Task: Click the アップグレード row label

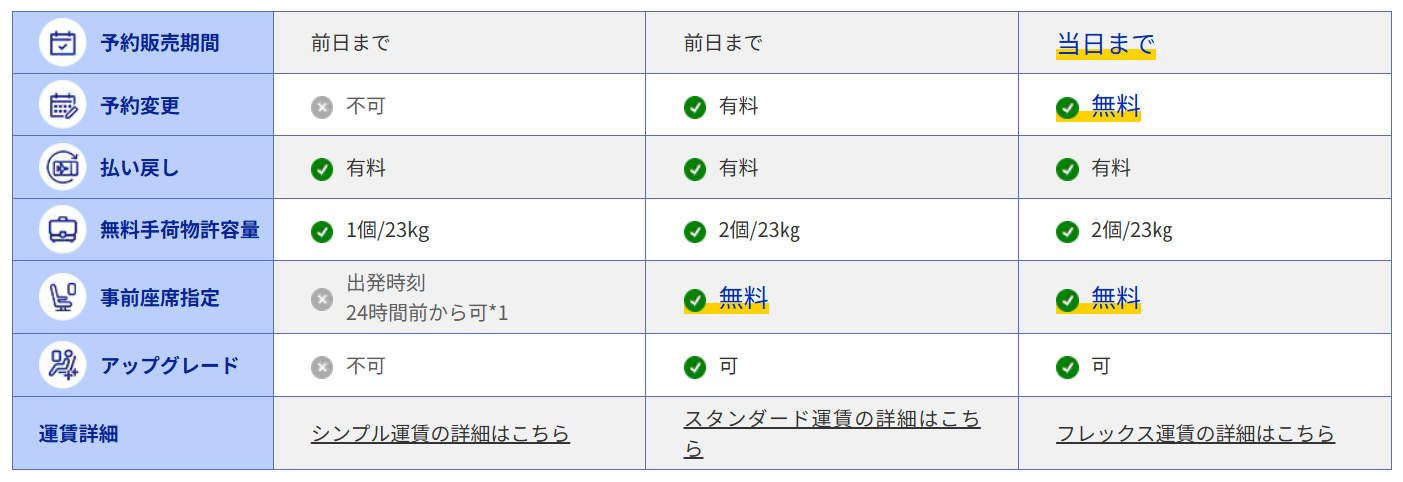Action: pyautogui.click(x=170, y=365)
